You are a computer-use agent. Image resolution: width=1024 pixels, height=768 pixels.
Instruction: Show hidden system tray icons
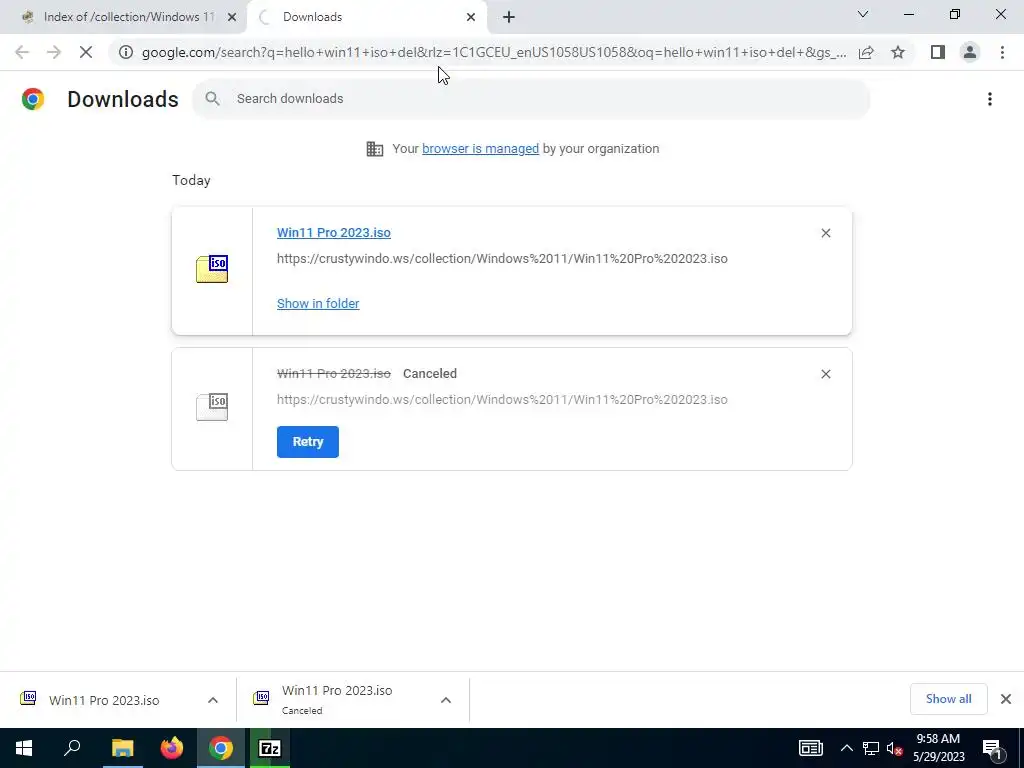tap(846, 748)
